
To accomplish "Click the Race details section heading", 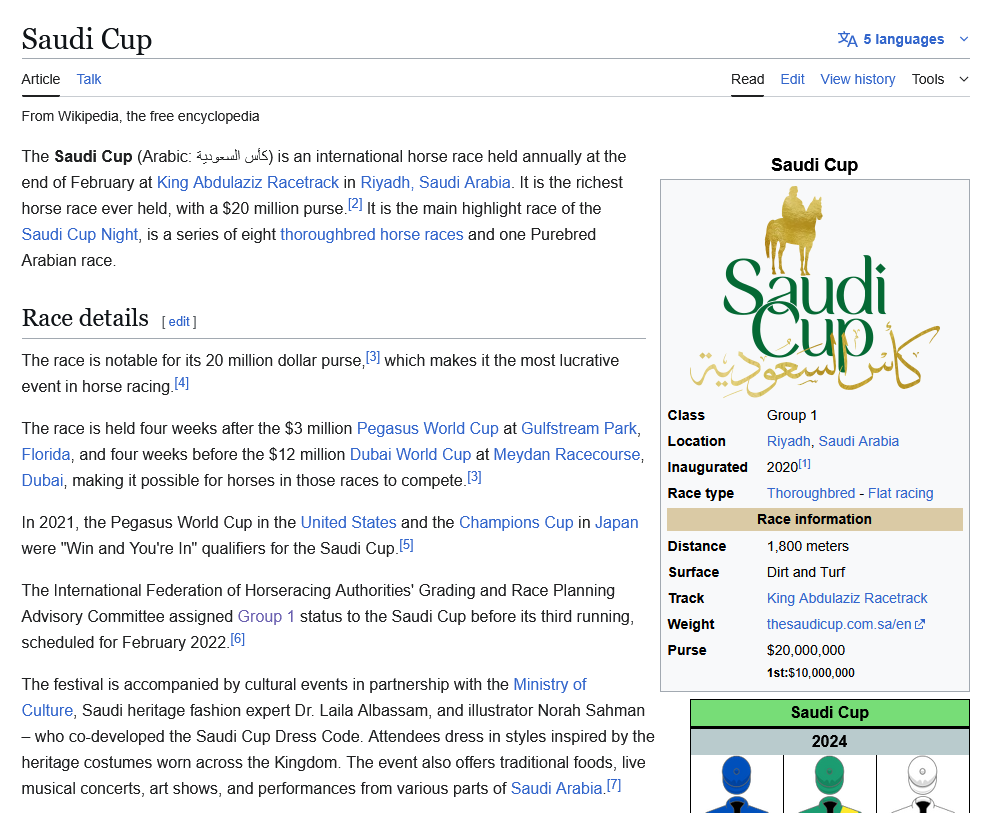I will [85, 318].
